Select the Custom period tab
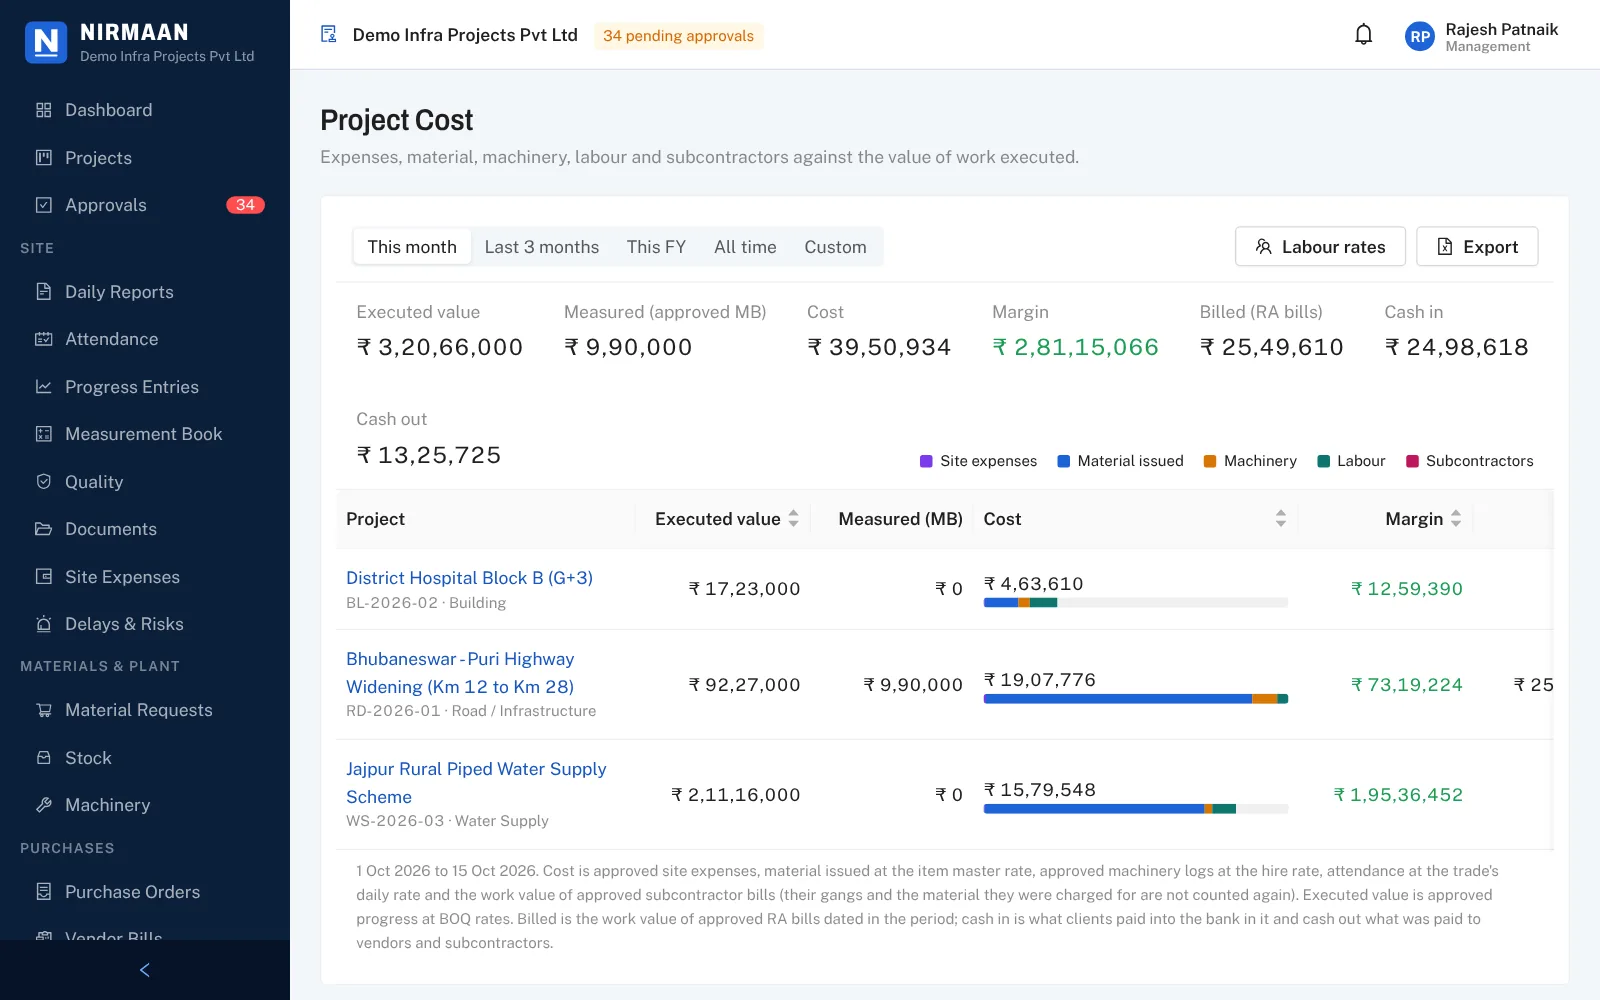Image resolution: width=1600 pixels, height=1000 pixels. pyautogui.click(x=835, y=247)
